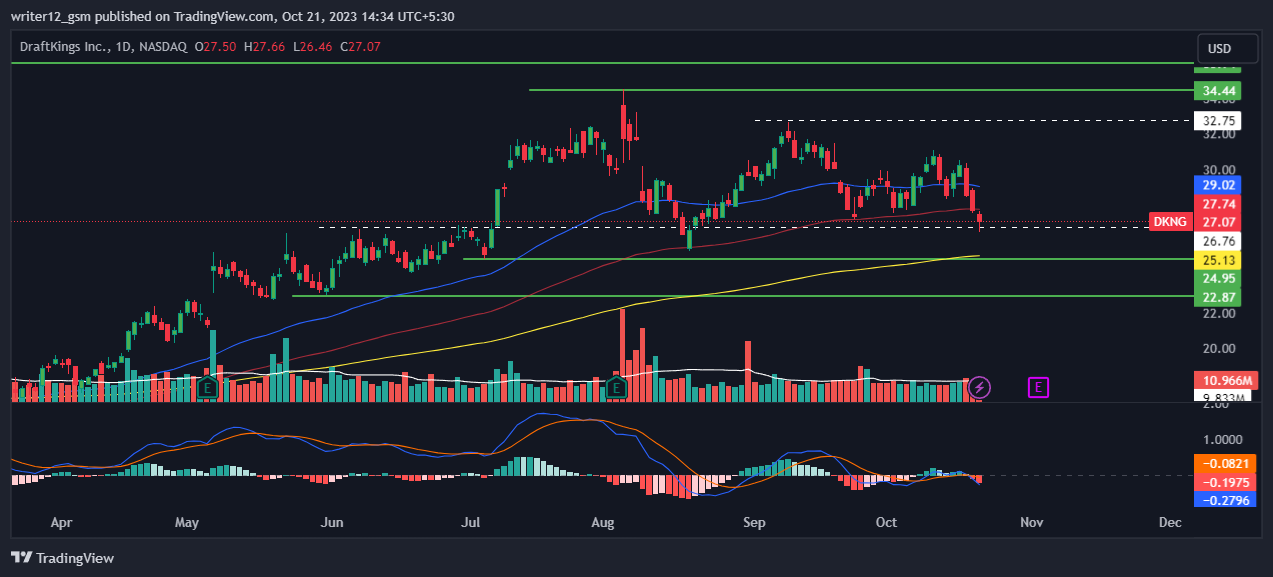Click the purple upcoming earnings E marker
This screenshot has width=1273, height=577.
point(1038,386)
